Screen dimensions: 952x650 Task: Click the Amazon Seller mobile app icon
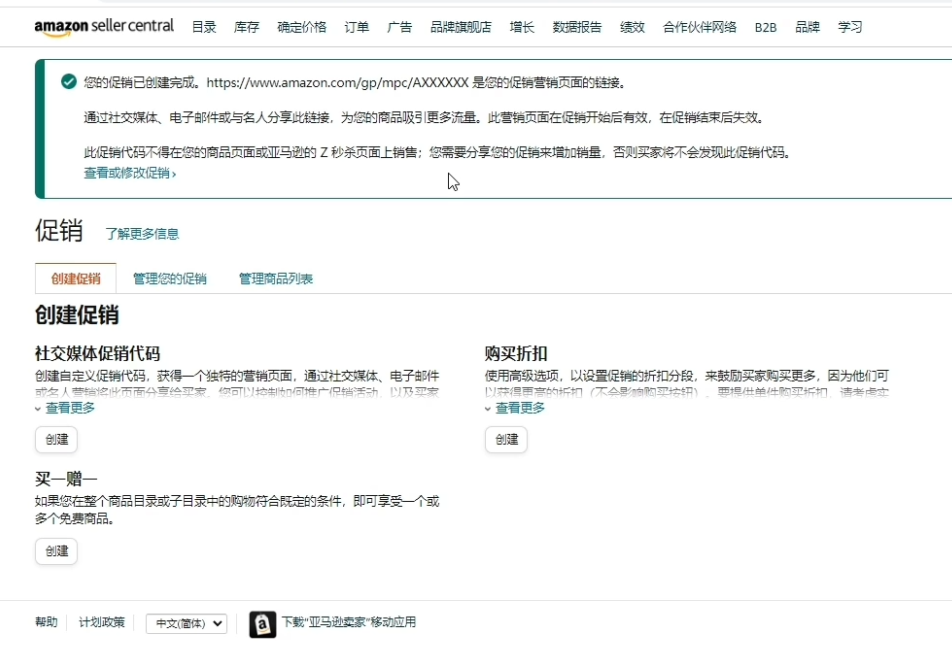click(262, 624)
